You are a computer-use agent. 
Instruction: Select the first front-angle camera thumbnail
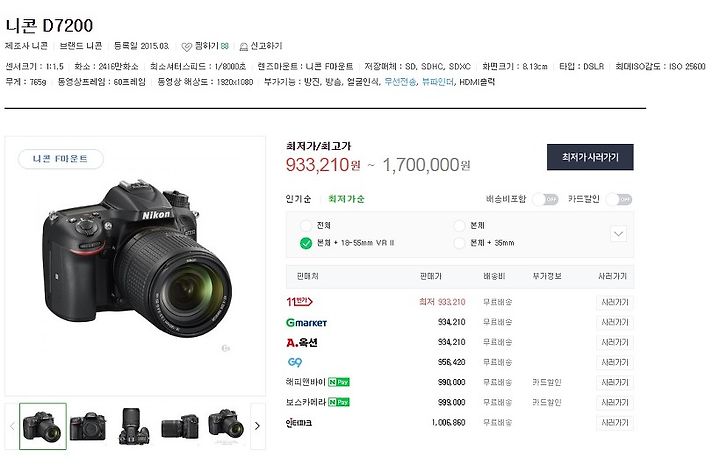pos(43,426)
